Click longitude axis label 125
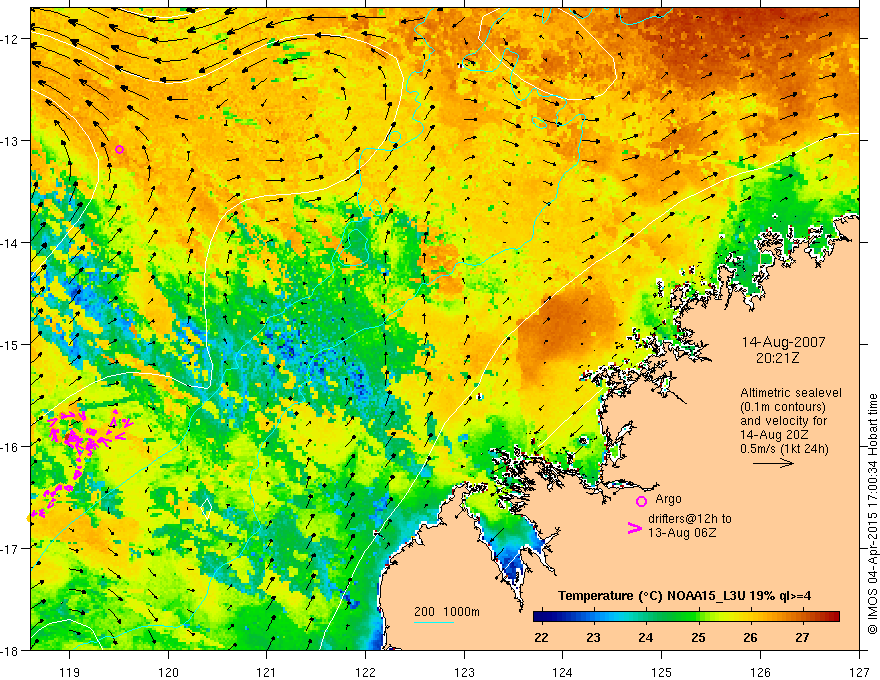Image resolution: width=880 pixels, height=680 pixels. (x=662, y=672)
